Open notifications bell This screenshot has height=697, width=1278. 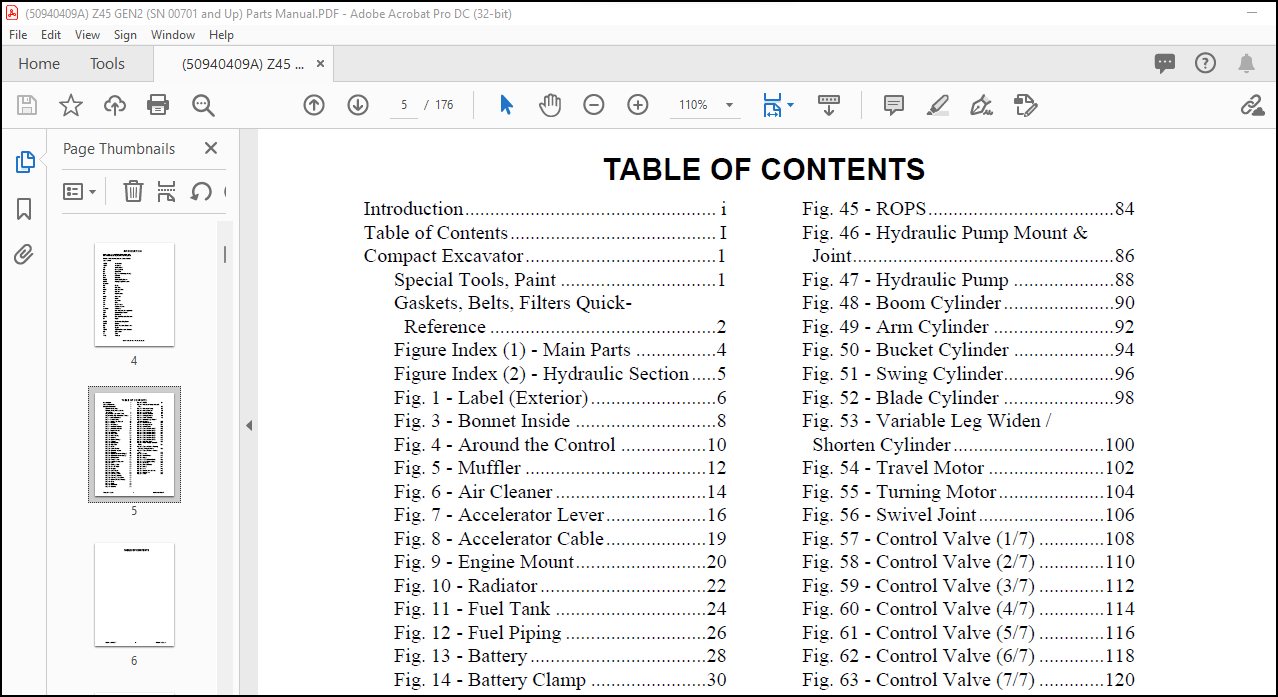pyautogui.click(x=1246, y=64)
